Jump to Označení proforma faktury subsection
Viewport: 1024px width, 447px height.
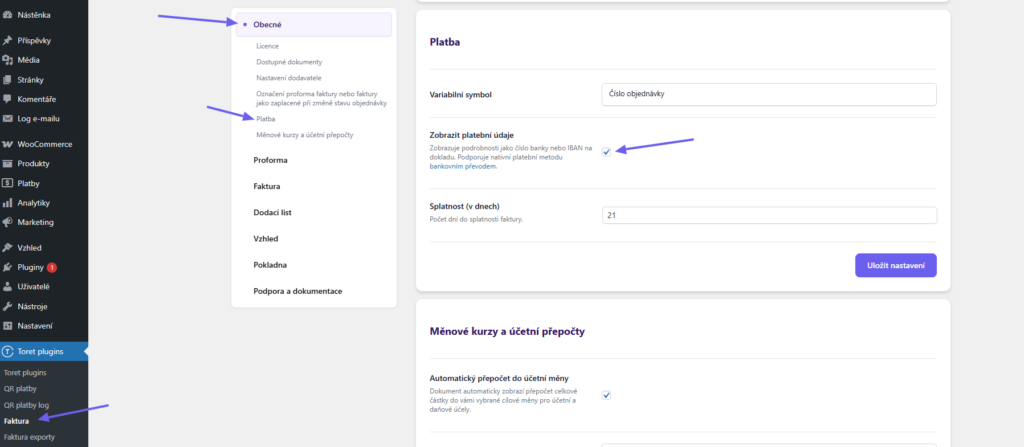(x=322, y=99)
